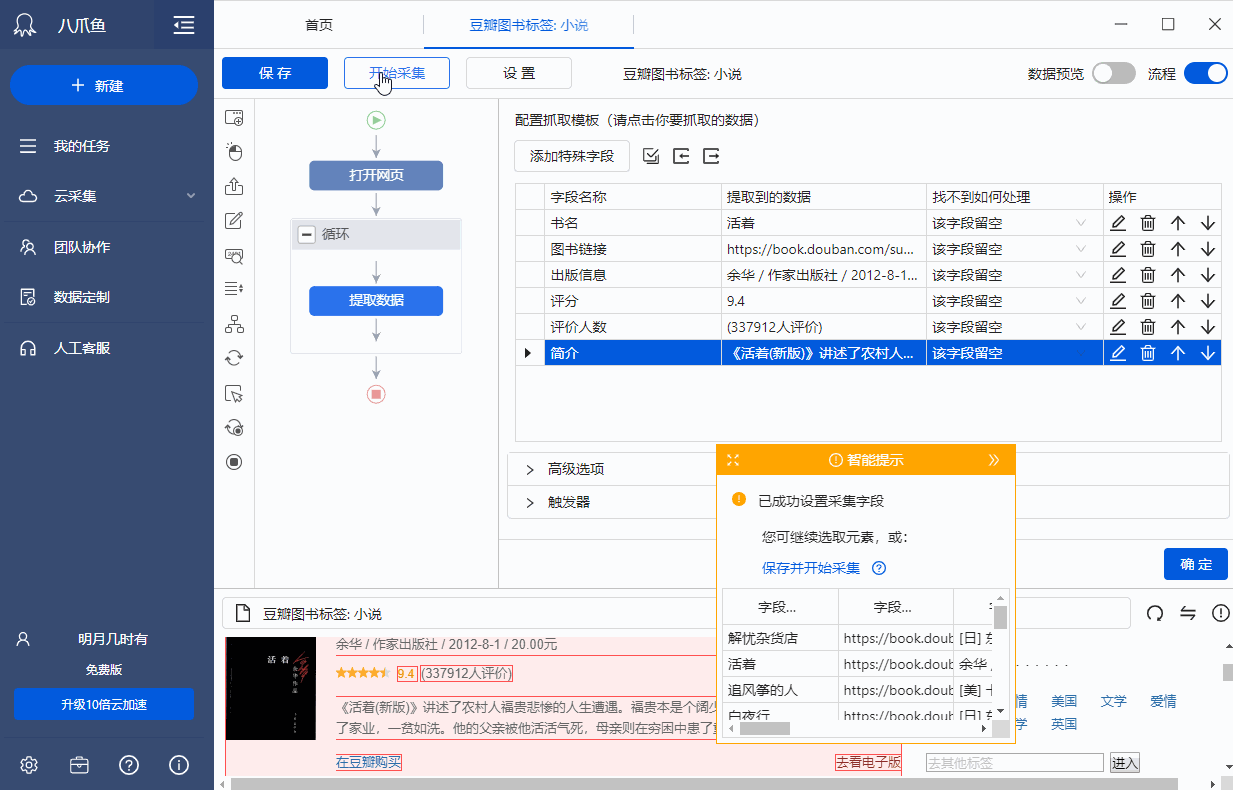Select the extract-data upload arrow tool icon
1233x790 pixels.
[x=234, y=186]
